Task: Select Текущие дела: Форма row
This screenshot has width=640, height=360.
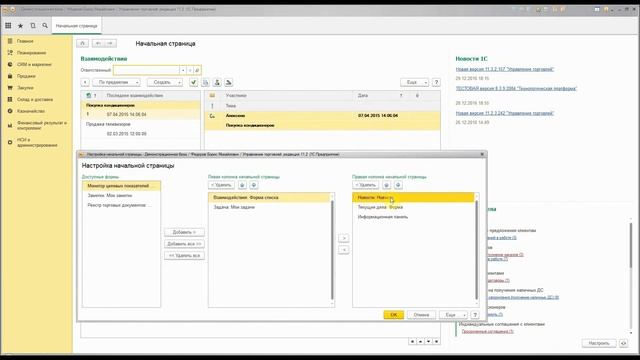Action: pos(413,207)
